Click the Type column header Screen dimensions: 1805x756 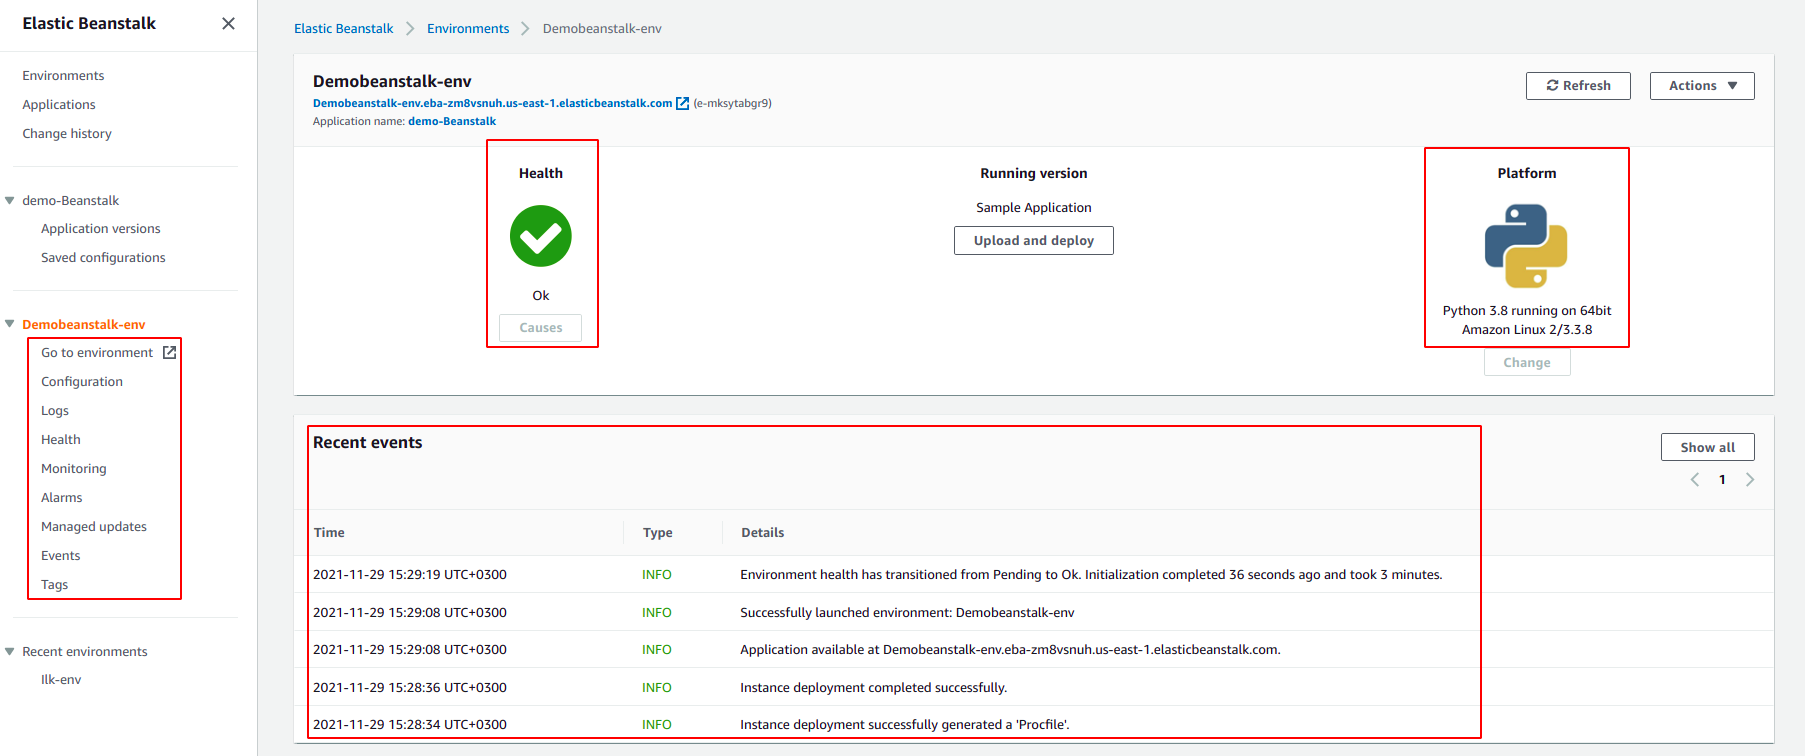[658, 533]
